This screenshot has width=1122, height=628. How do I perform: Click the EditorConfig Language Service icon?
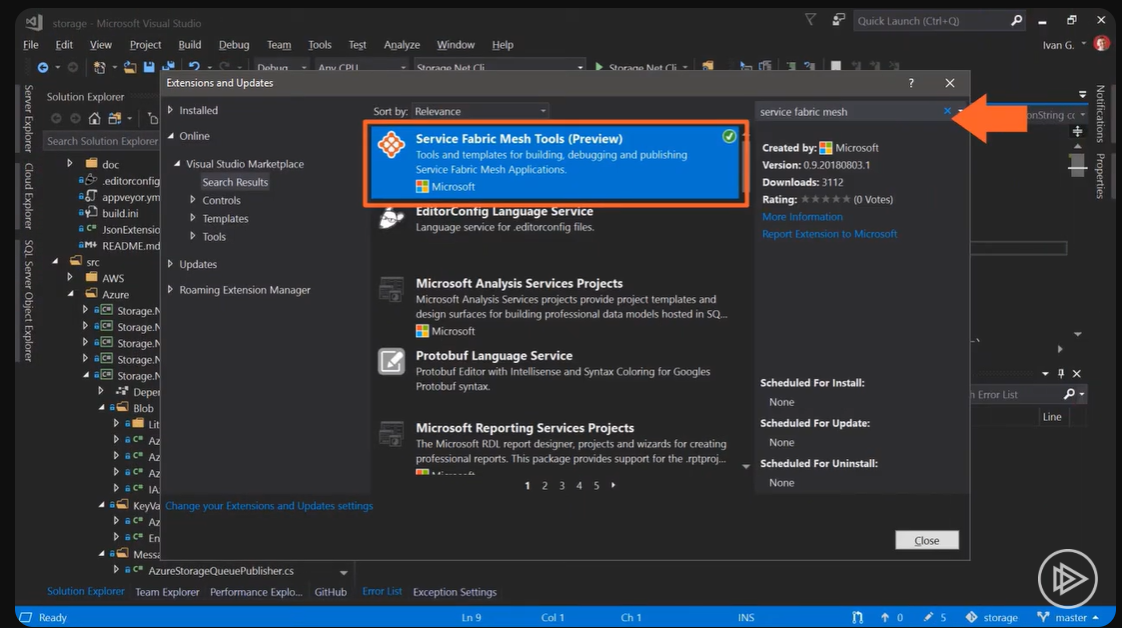(x=391, y=217)
